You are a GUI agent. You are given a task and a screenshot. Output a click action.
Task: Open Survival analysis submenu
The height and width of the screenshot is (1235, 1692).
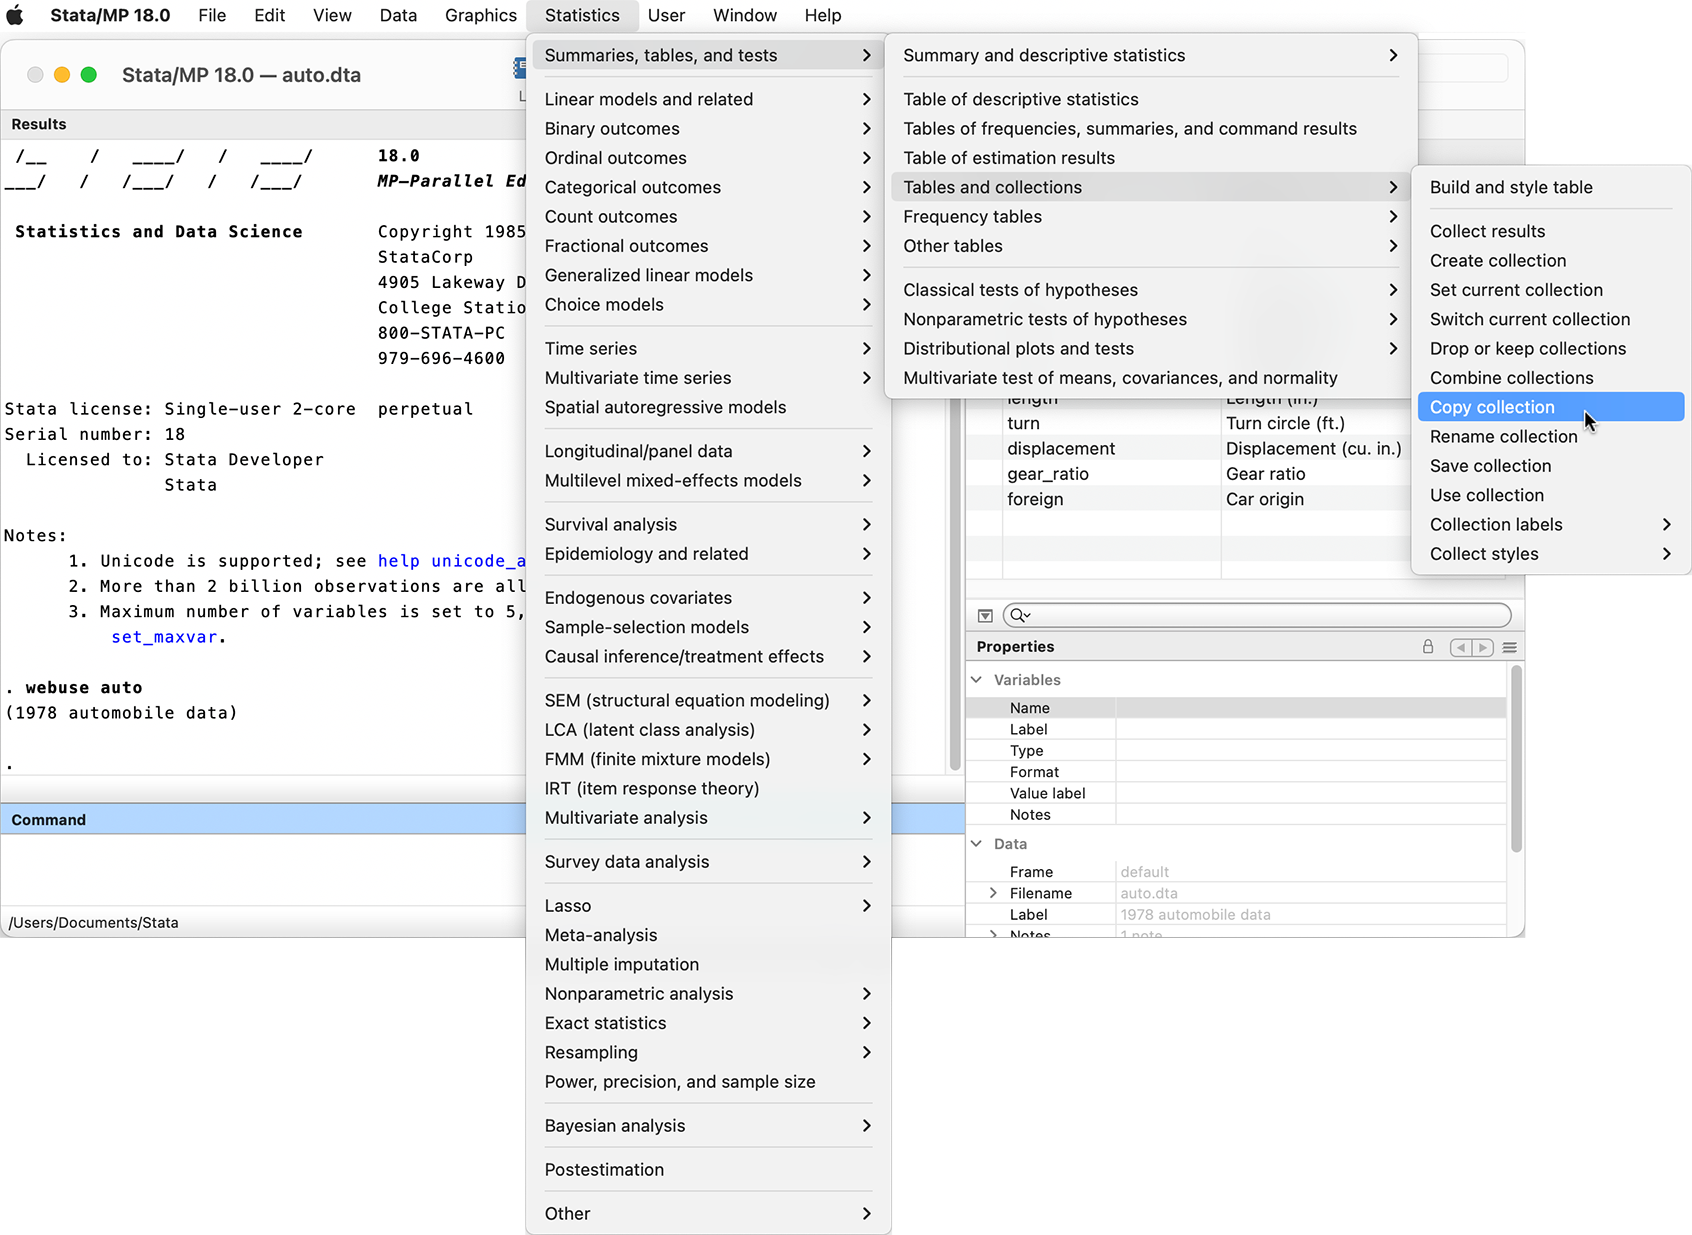(x=708, y=525)
